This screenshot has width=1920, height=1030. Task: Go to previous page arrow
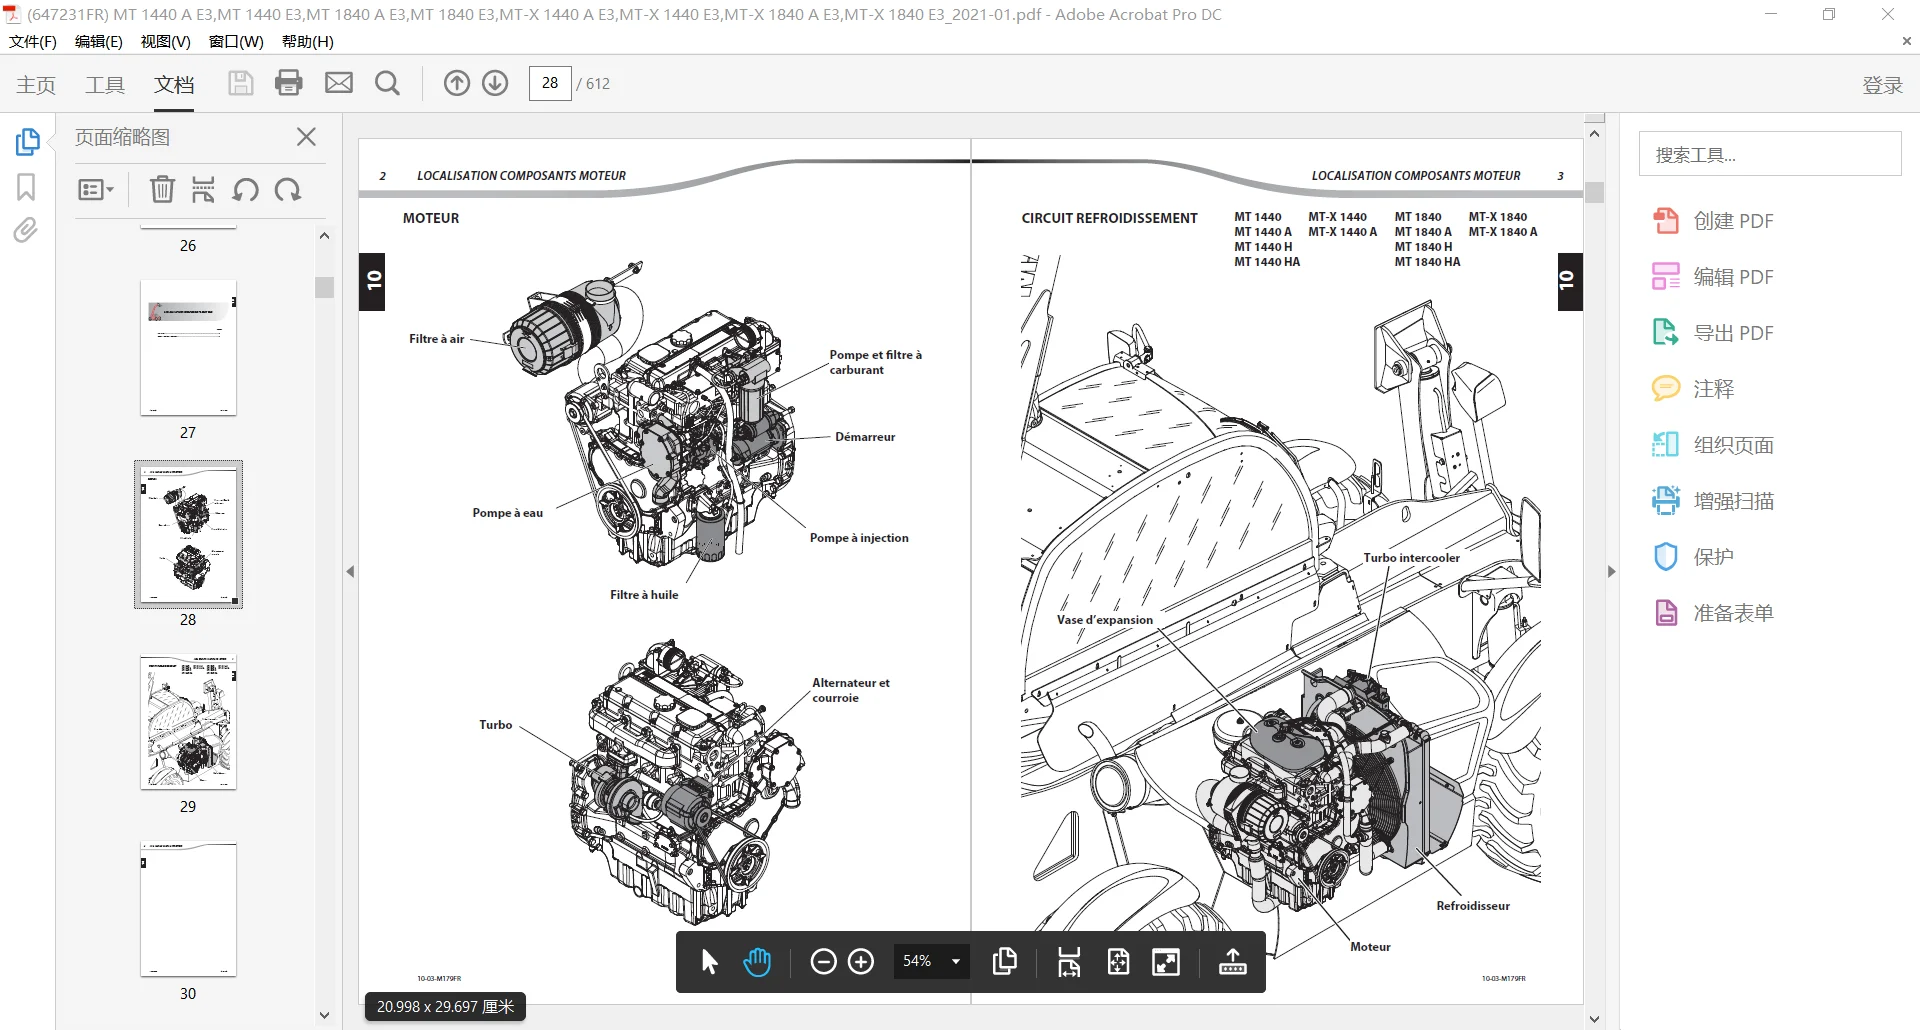pyautogui.click(x=457, y=83)
